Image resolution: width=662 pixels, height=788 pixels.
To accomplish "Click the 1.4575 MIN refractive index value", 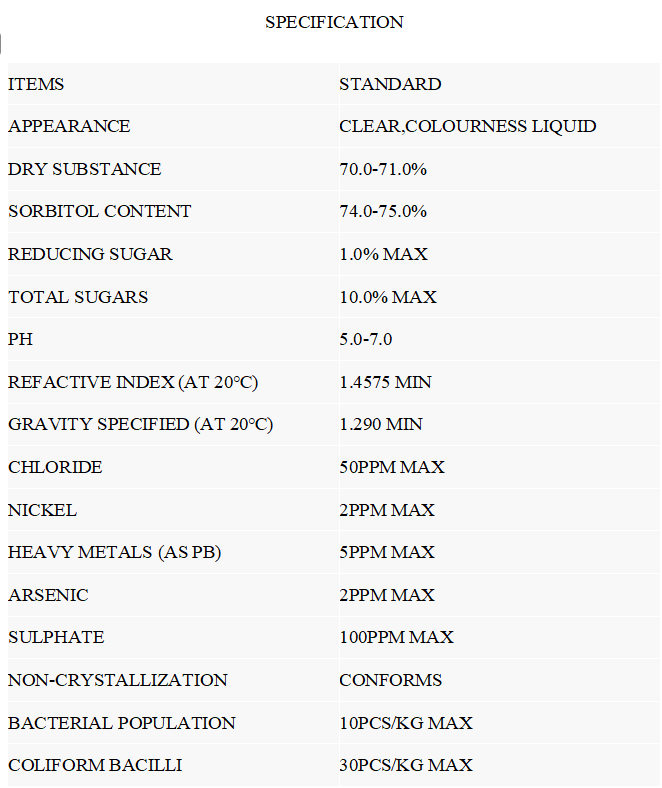I will (x=386, y=382).
